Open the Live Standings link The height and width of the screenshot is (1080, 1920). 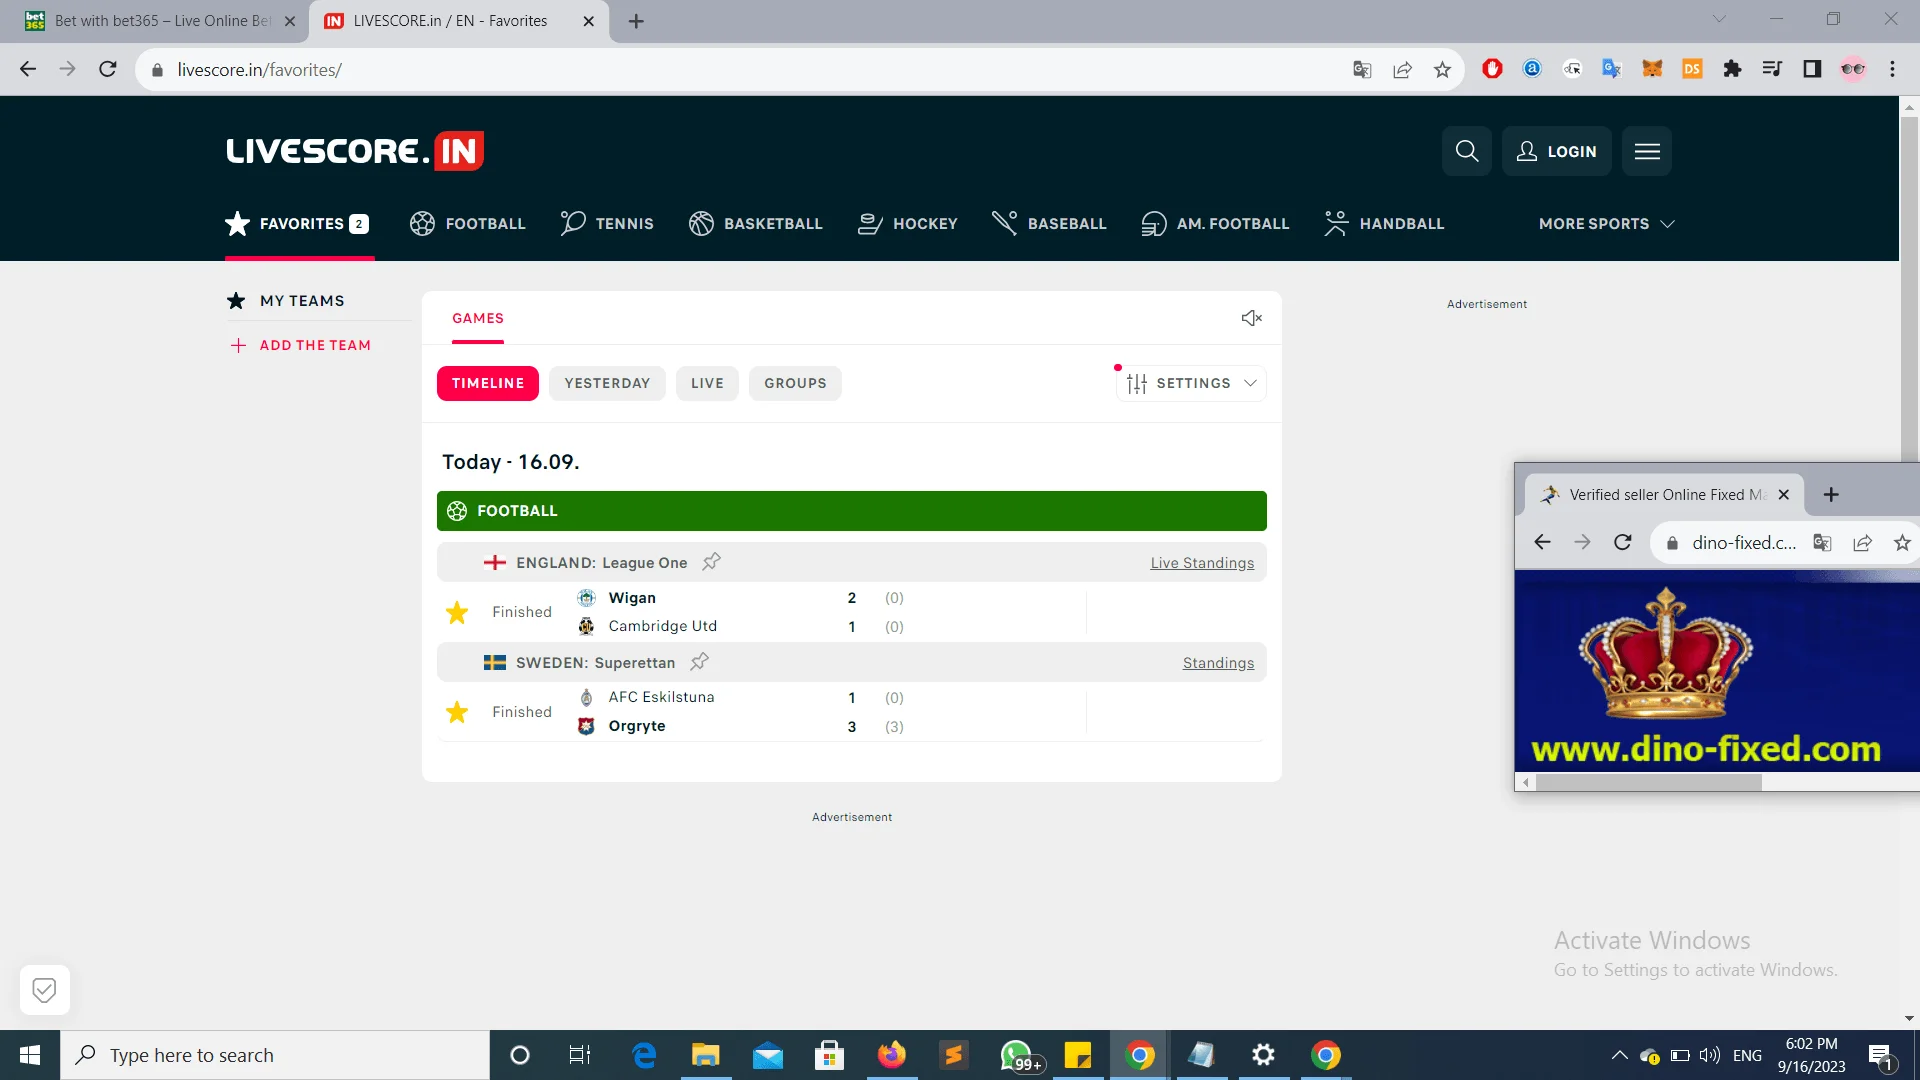(1202, 563)
